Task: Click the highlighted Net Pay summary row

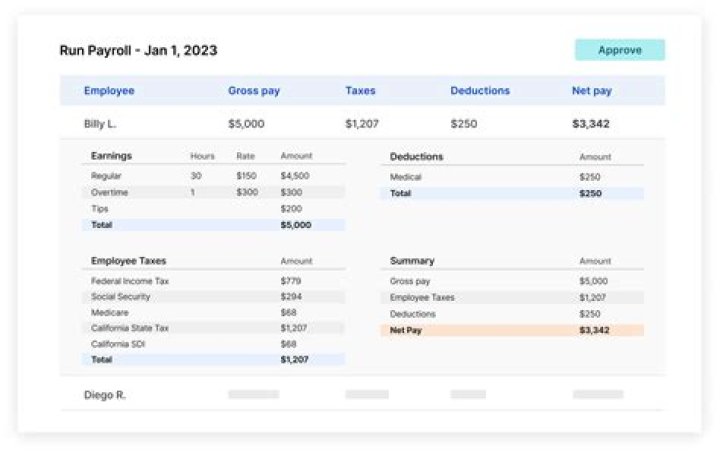Action: [x=511, y=330]
